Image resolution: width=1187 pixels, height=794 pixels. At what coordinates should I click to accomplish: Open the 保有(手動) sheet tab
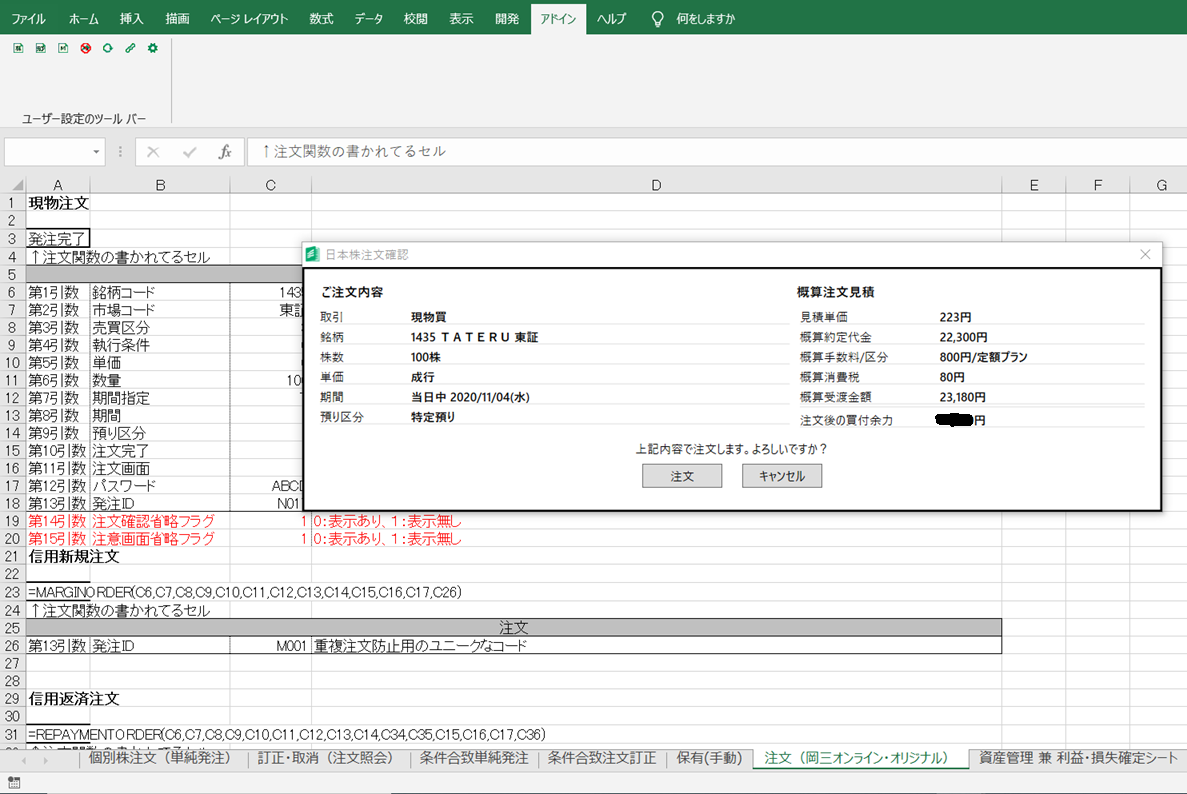(710, 758)
